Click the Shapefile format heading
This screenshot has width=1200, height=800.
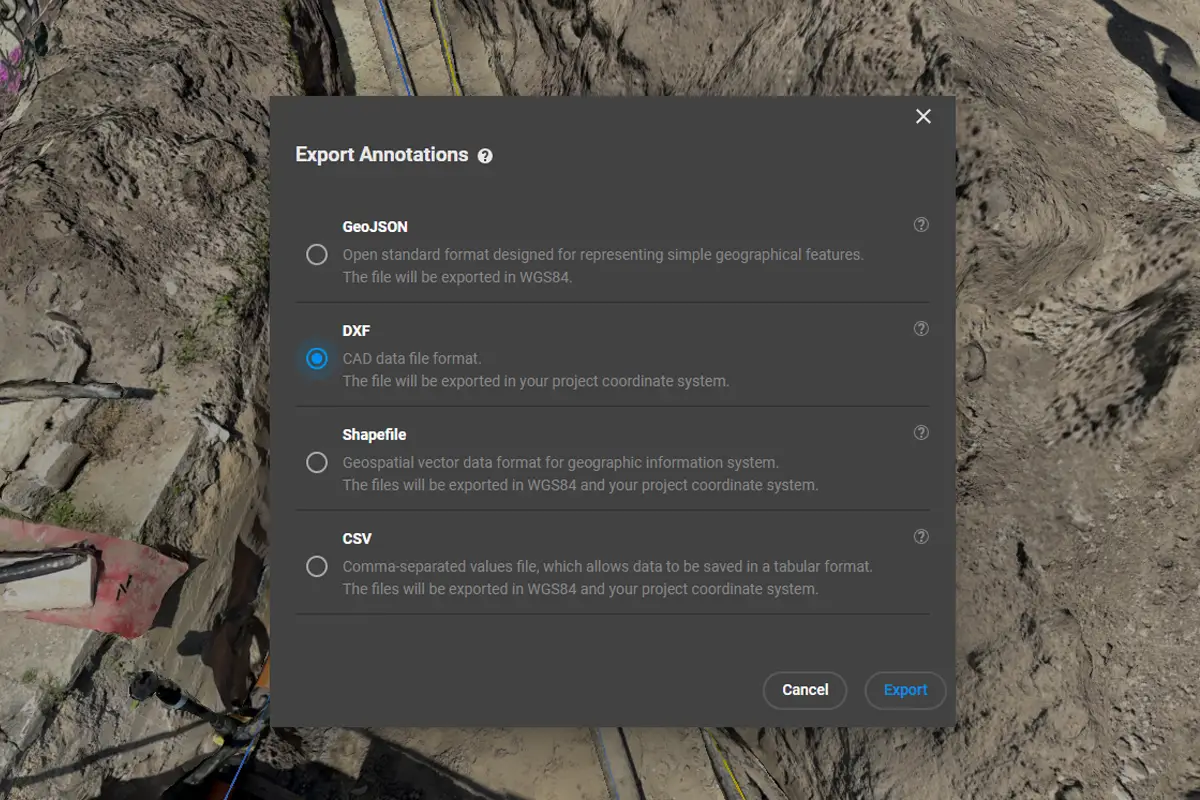coord(374,435)
